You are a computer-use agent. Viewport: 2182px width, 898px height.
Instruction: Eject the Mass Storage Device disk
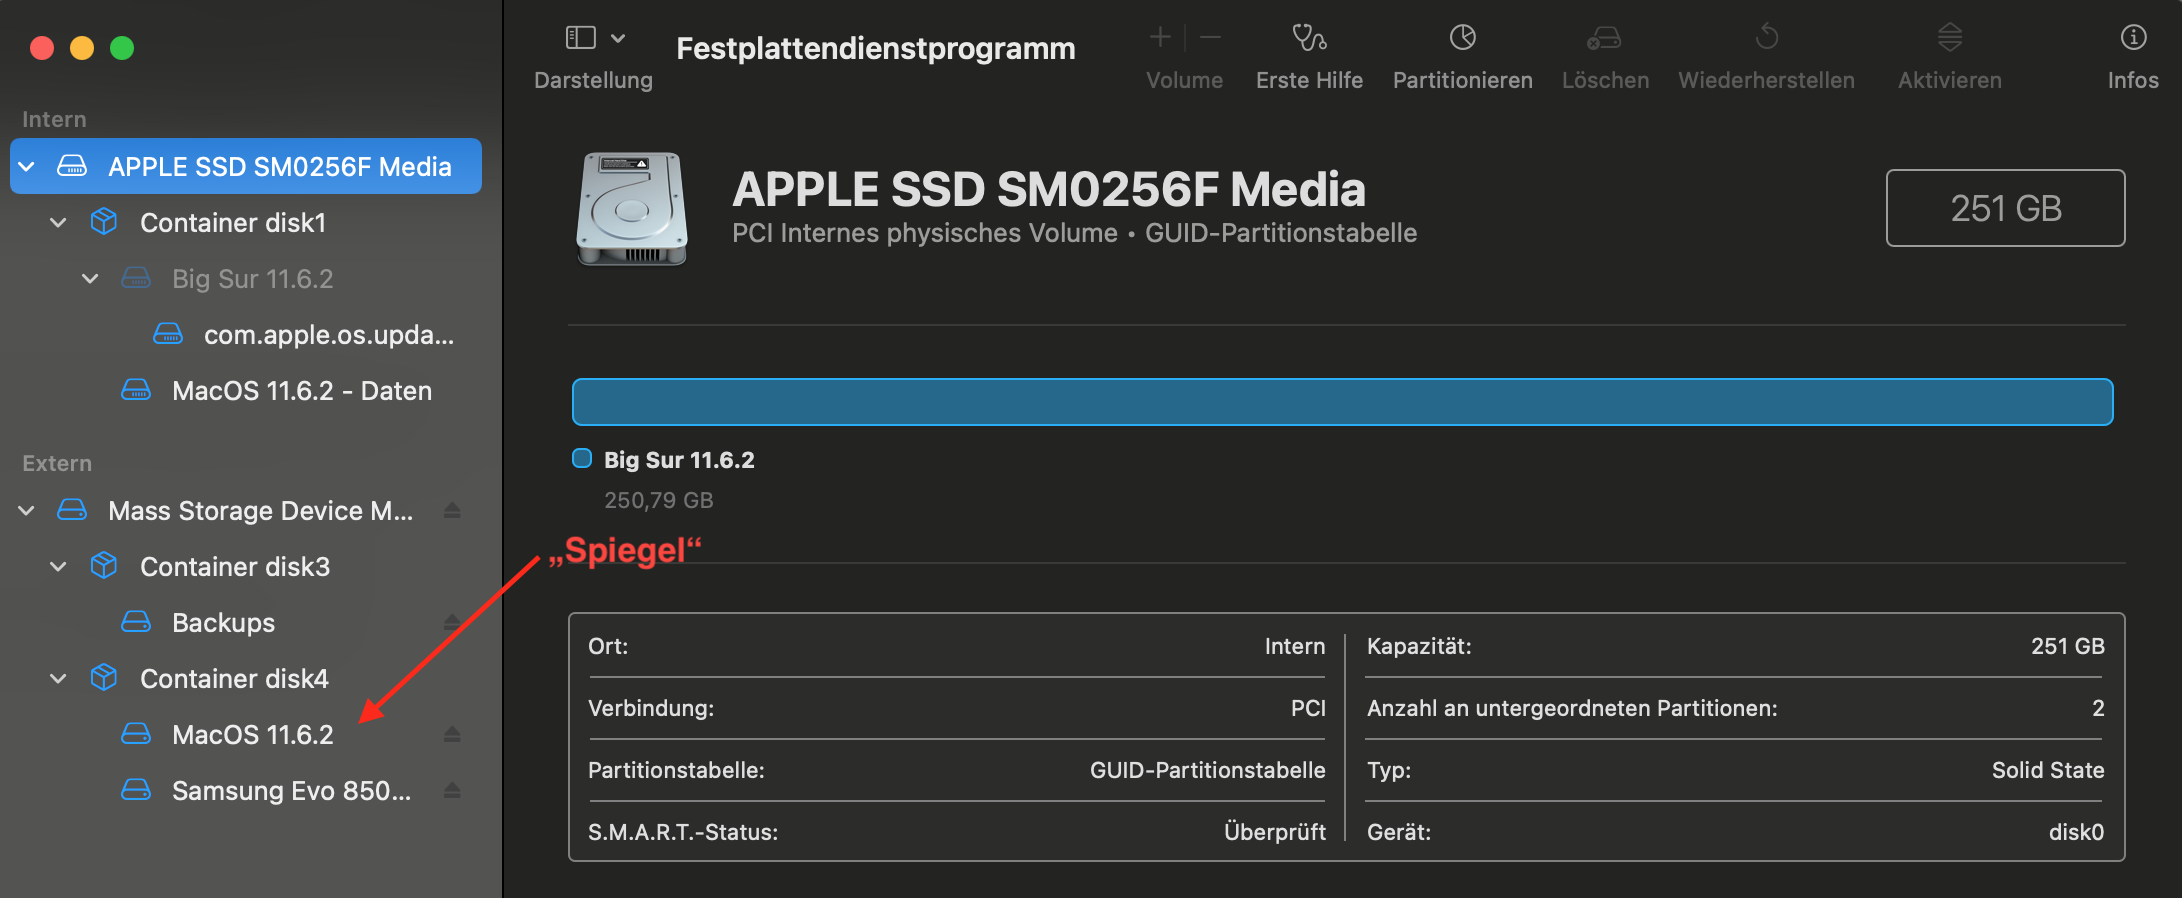pos(452,511)
